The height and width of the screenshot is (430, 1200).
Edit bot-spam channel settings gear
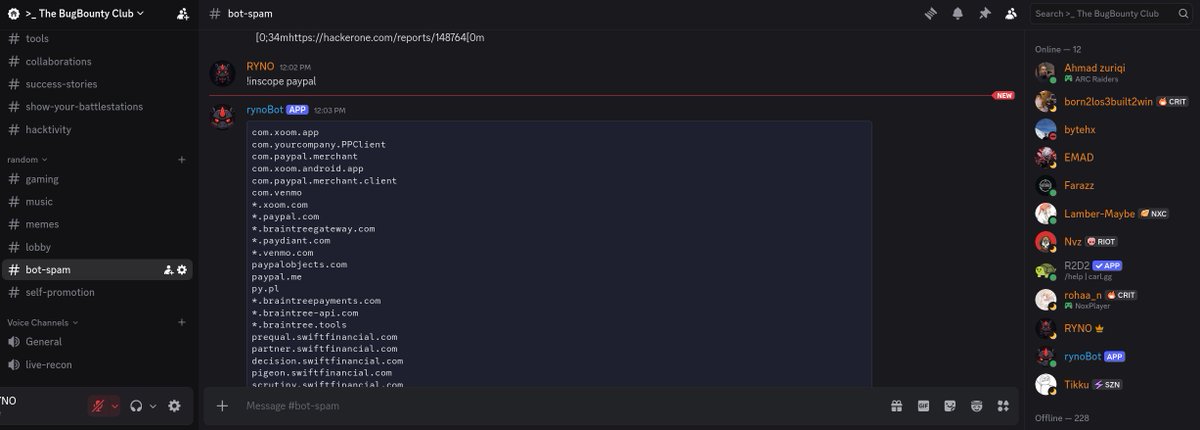pyautogui.click(x=182, y=270)
